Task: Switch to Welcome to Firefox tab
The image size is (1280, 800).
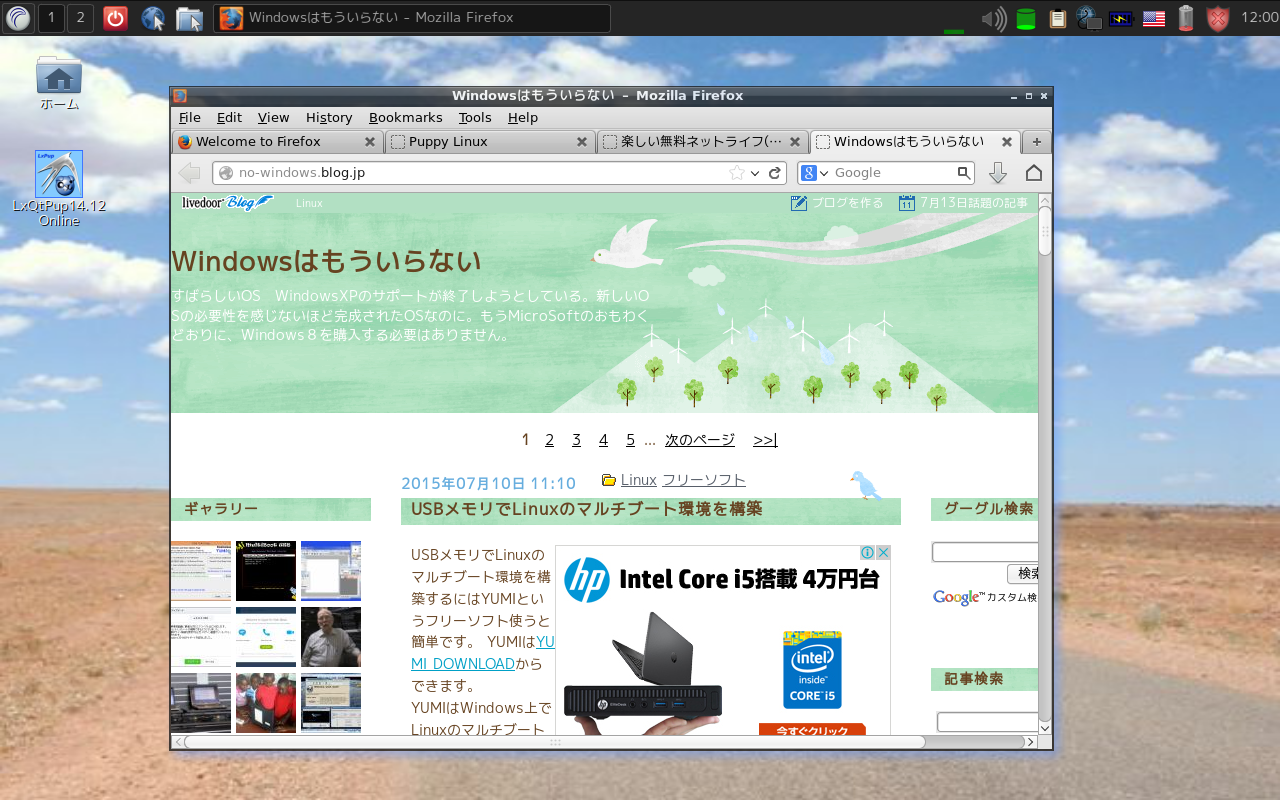Action: coord(278,142)
